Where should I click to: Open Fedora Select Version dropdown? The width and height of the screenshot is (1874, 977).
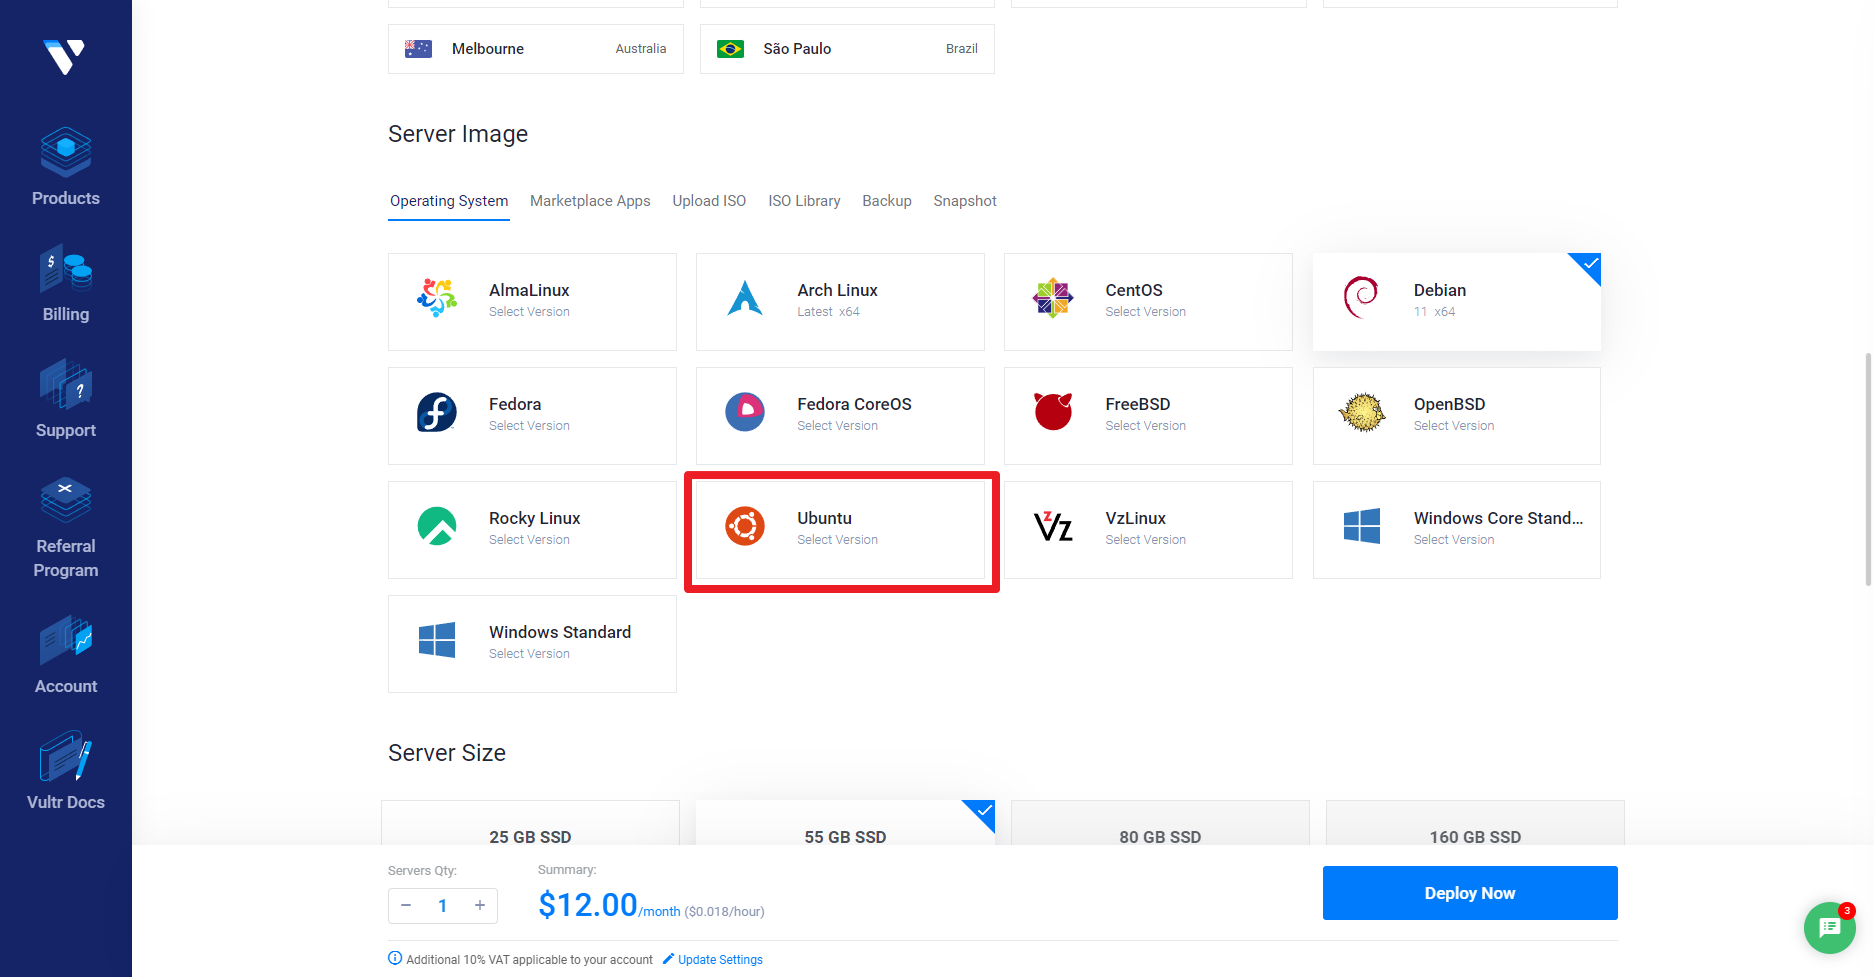pos(529,426)
